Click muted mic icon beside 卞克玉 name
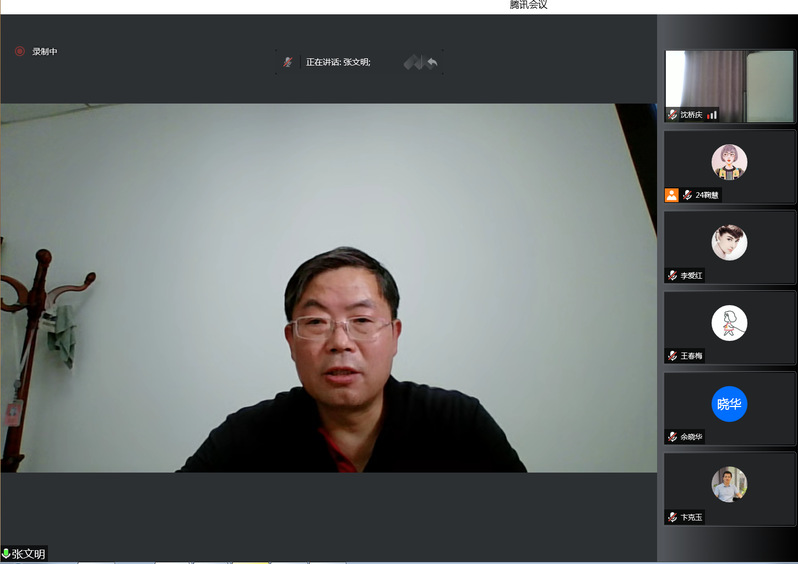This screenshot has height=564, width=798. coord(673,517)
